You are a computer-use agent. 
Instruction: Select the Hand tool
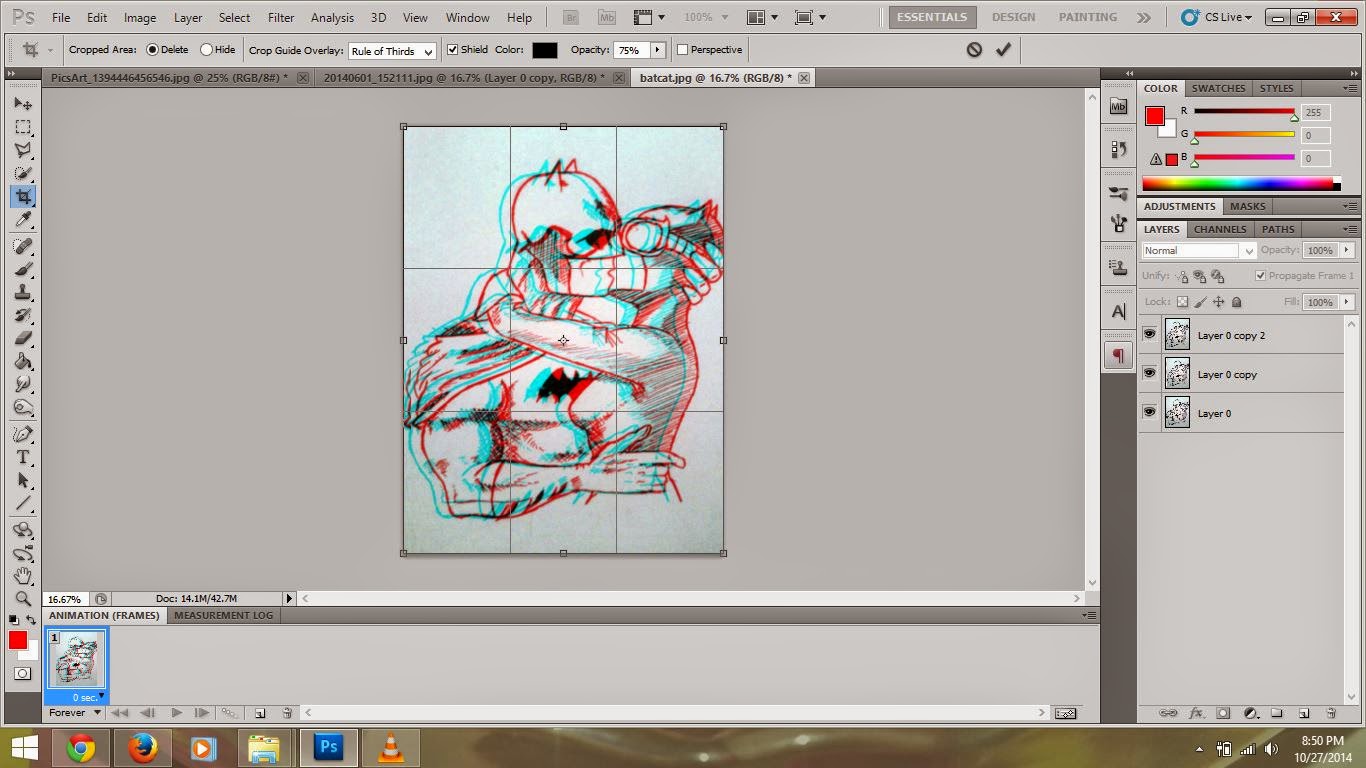click(23, 576)
